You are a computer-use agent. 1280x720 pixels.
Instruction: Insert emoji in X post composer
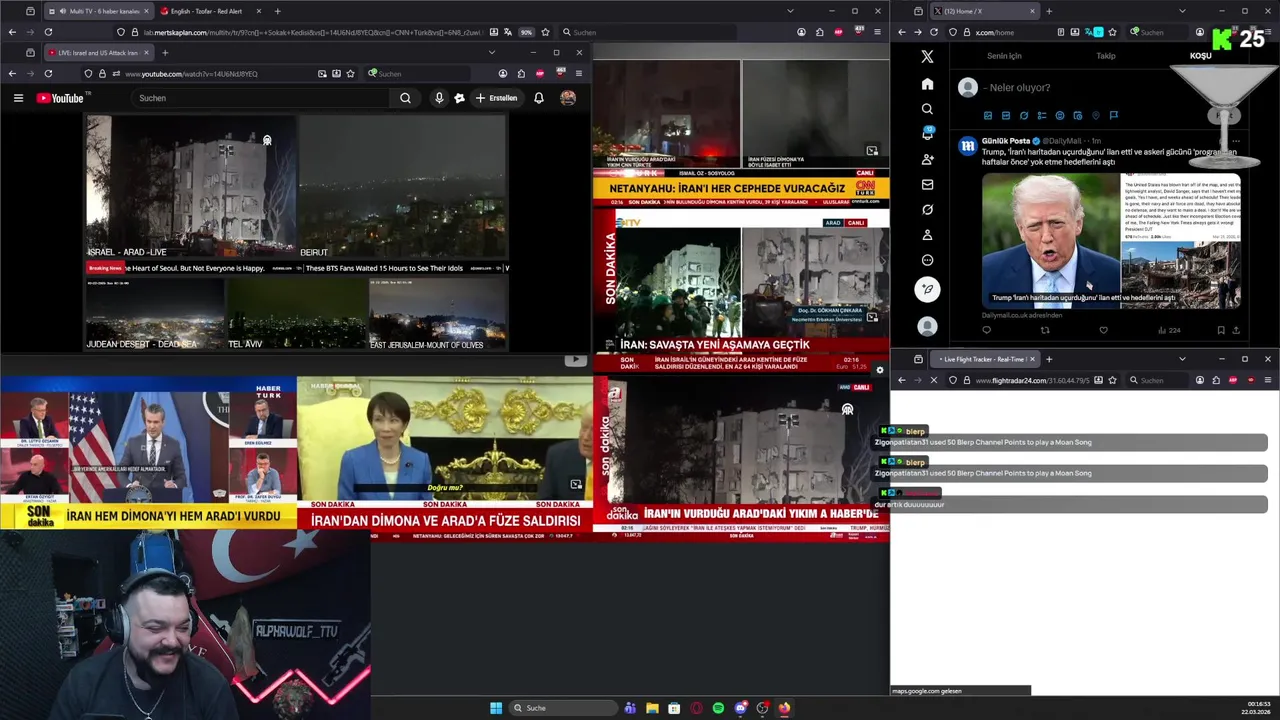click(x=1060, y=116)
